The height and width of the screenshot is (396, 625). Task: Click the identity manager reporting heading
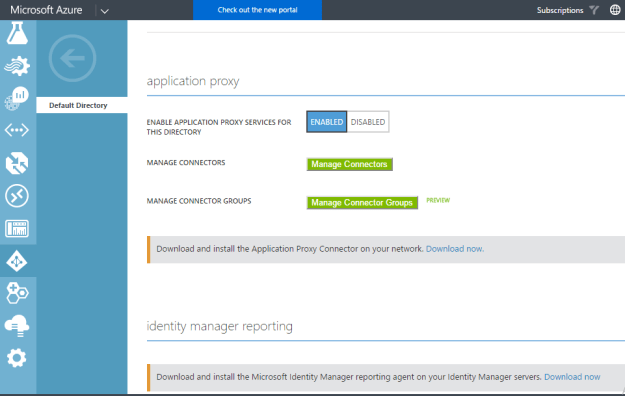[x=220, y=326]
